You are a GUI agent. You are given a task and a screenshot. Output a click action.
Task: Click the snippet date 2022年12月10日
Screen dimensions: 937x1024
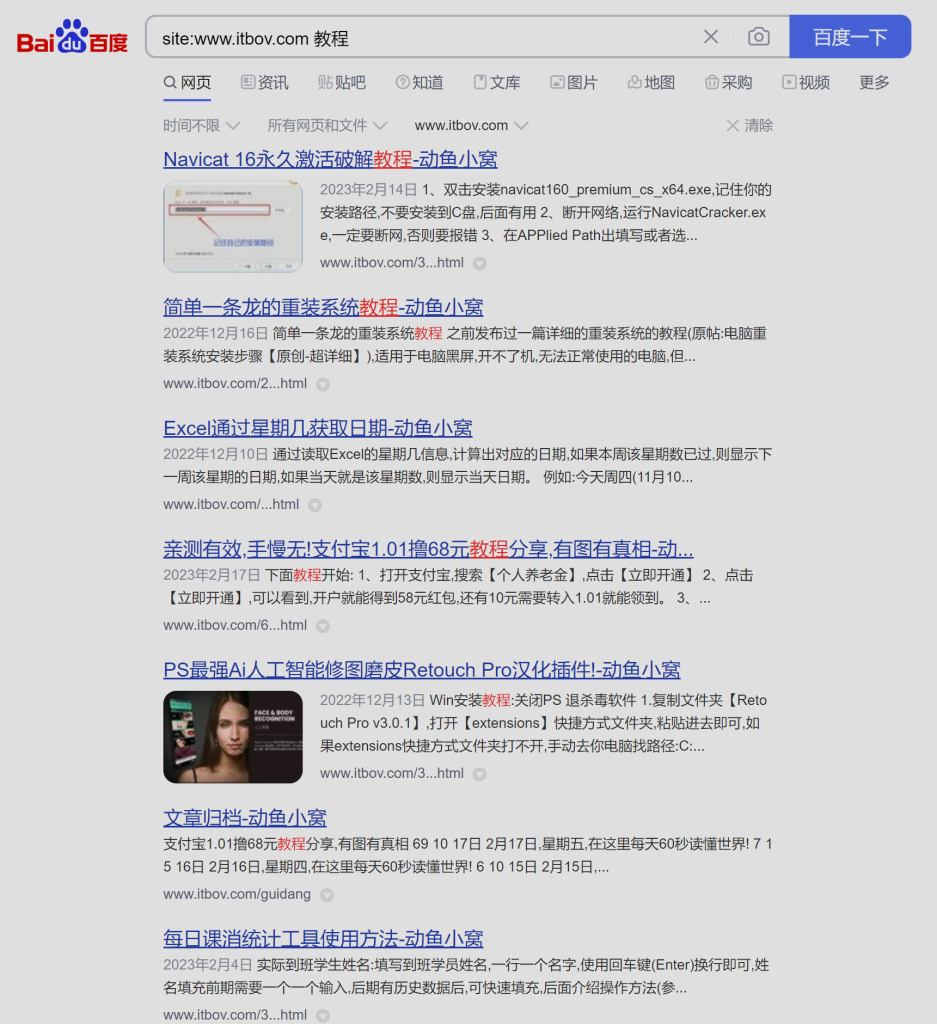pos(215,454)
